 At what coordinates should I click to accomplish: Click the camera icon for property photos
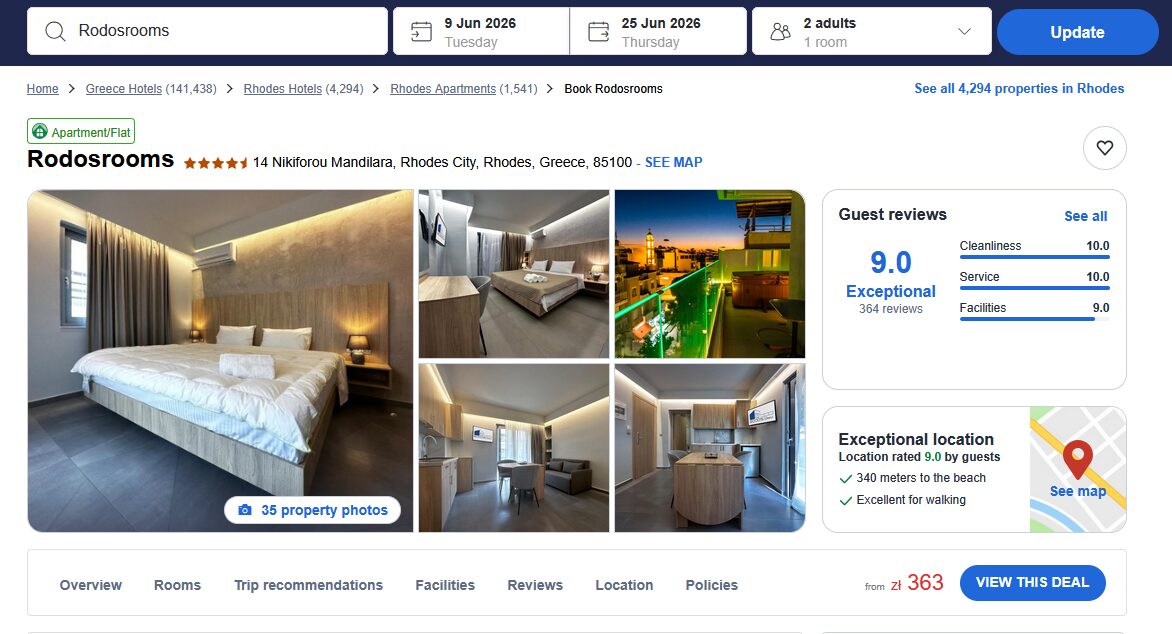[245, 510]
